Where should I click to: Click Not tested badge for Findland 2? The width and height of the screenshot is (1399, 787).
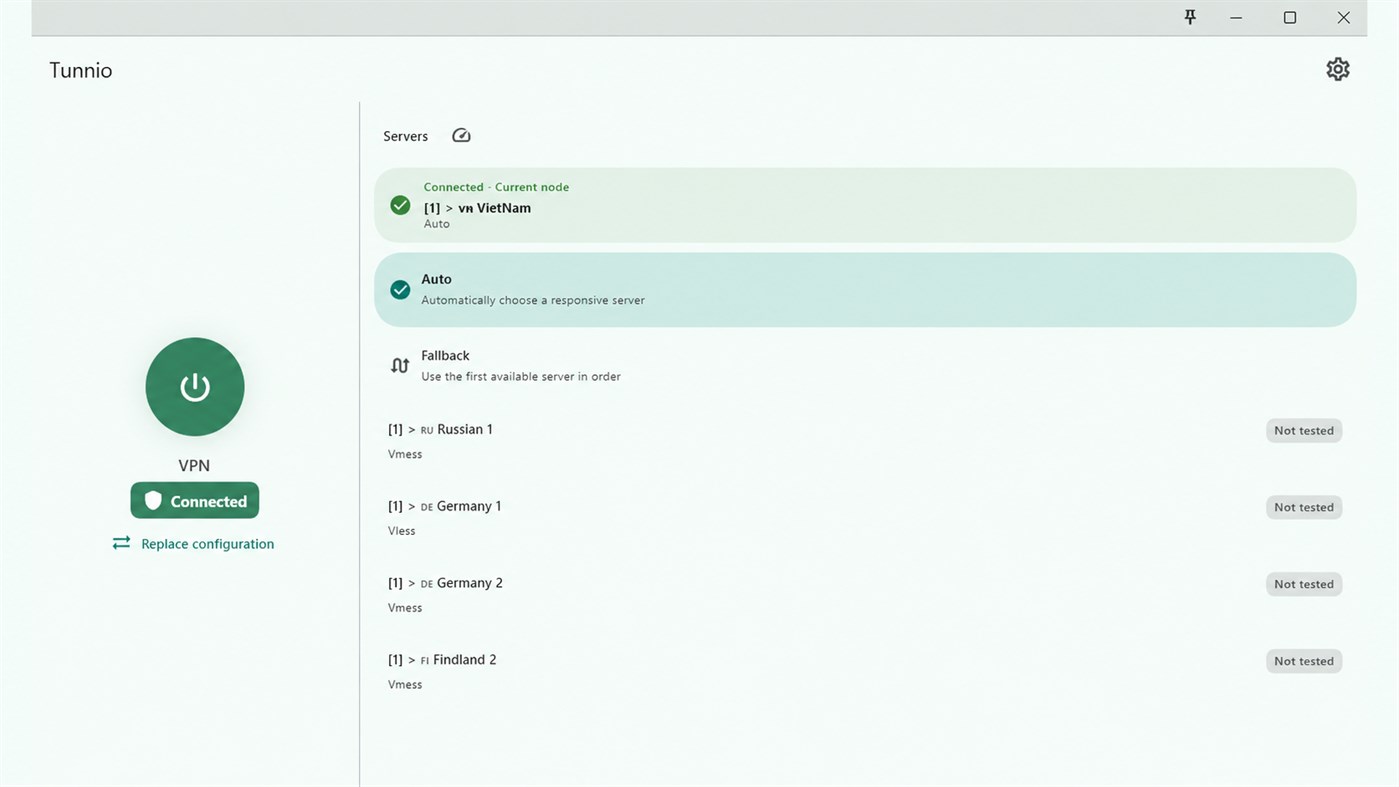tap(1304, 662)
